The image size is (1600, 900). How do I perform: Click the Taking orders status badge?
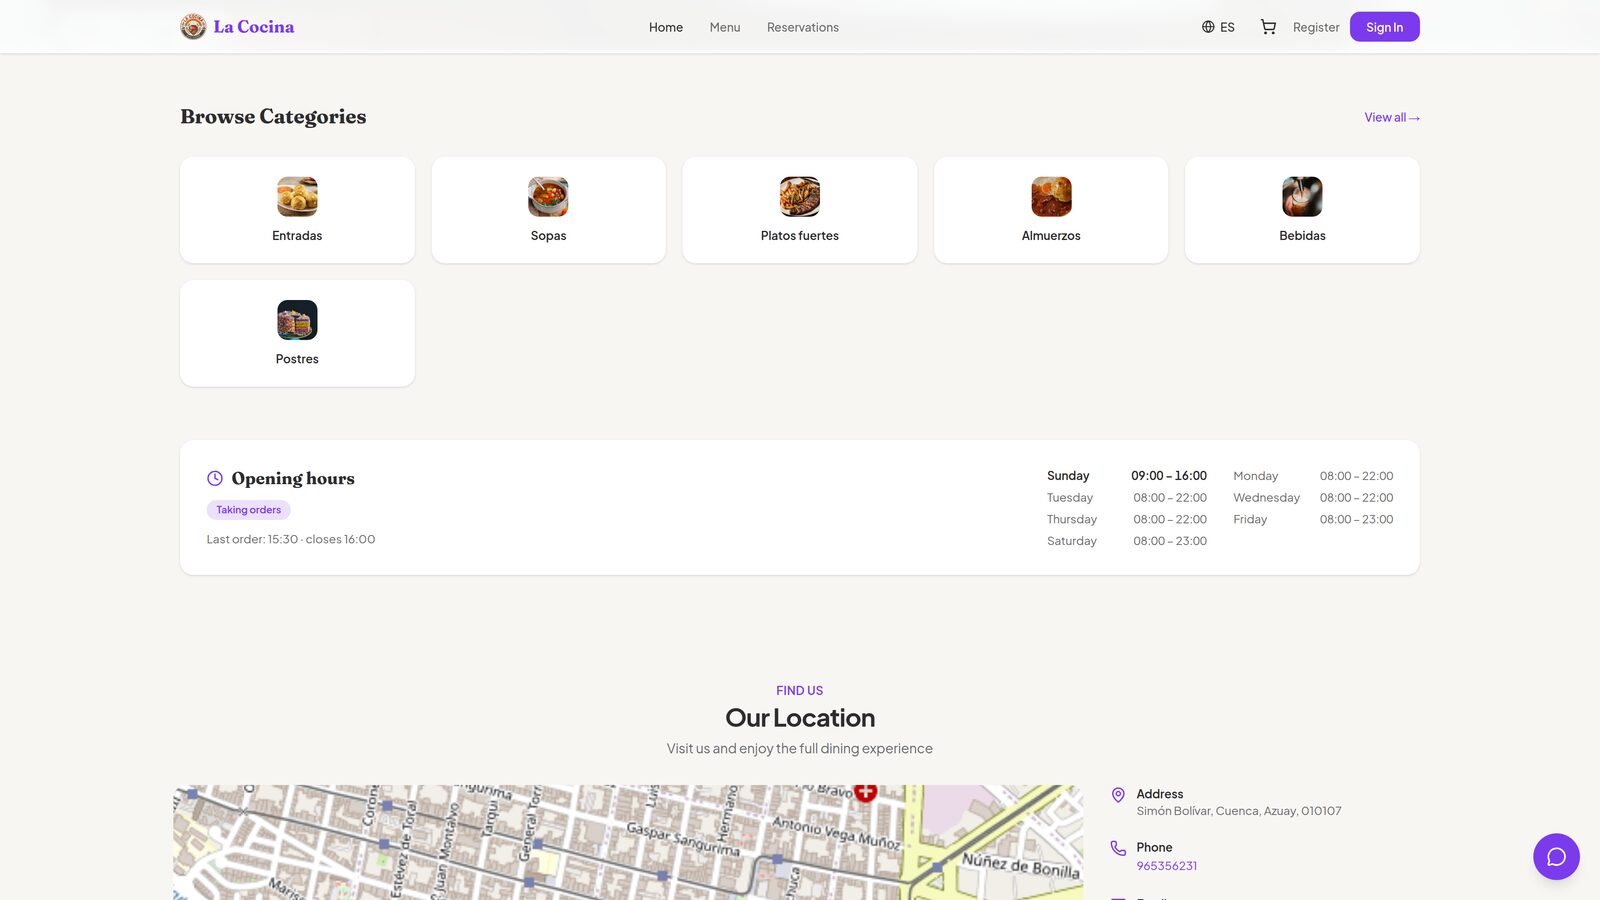pos(249,510)
